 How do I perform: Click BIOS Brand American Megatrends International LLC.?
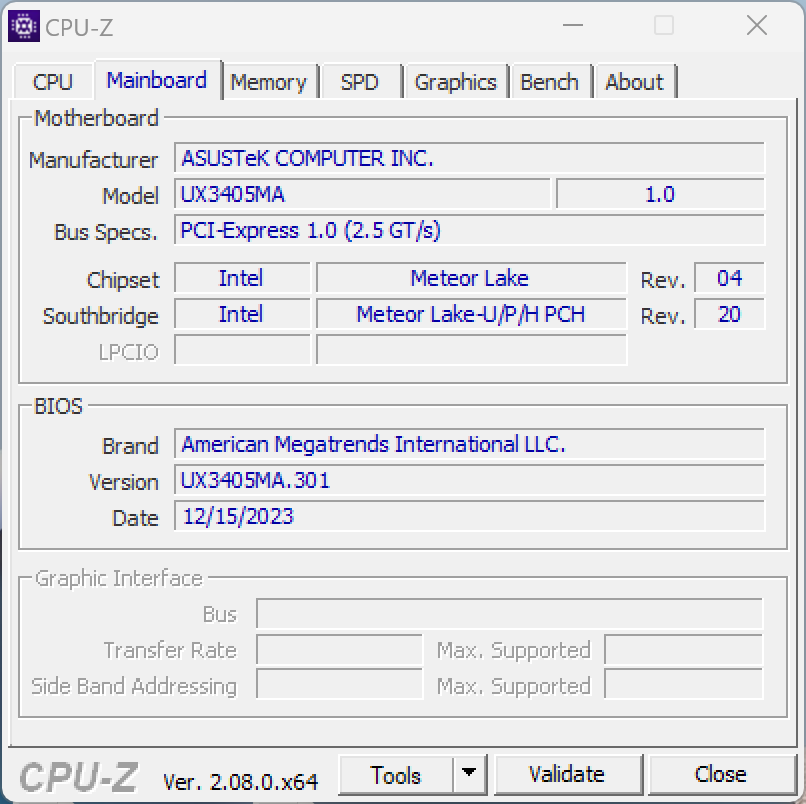pyautogui.click(x=469, y=444)
